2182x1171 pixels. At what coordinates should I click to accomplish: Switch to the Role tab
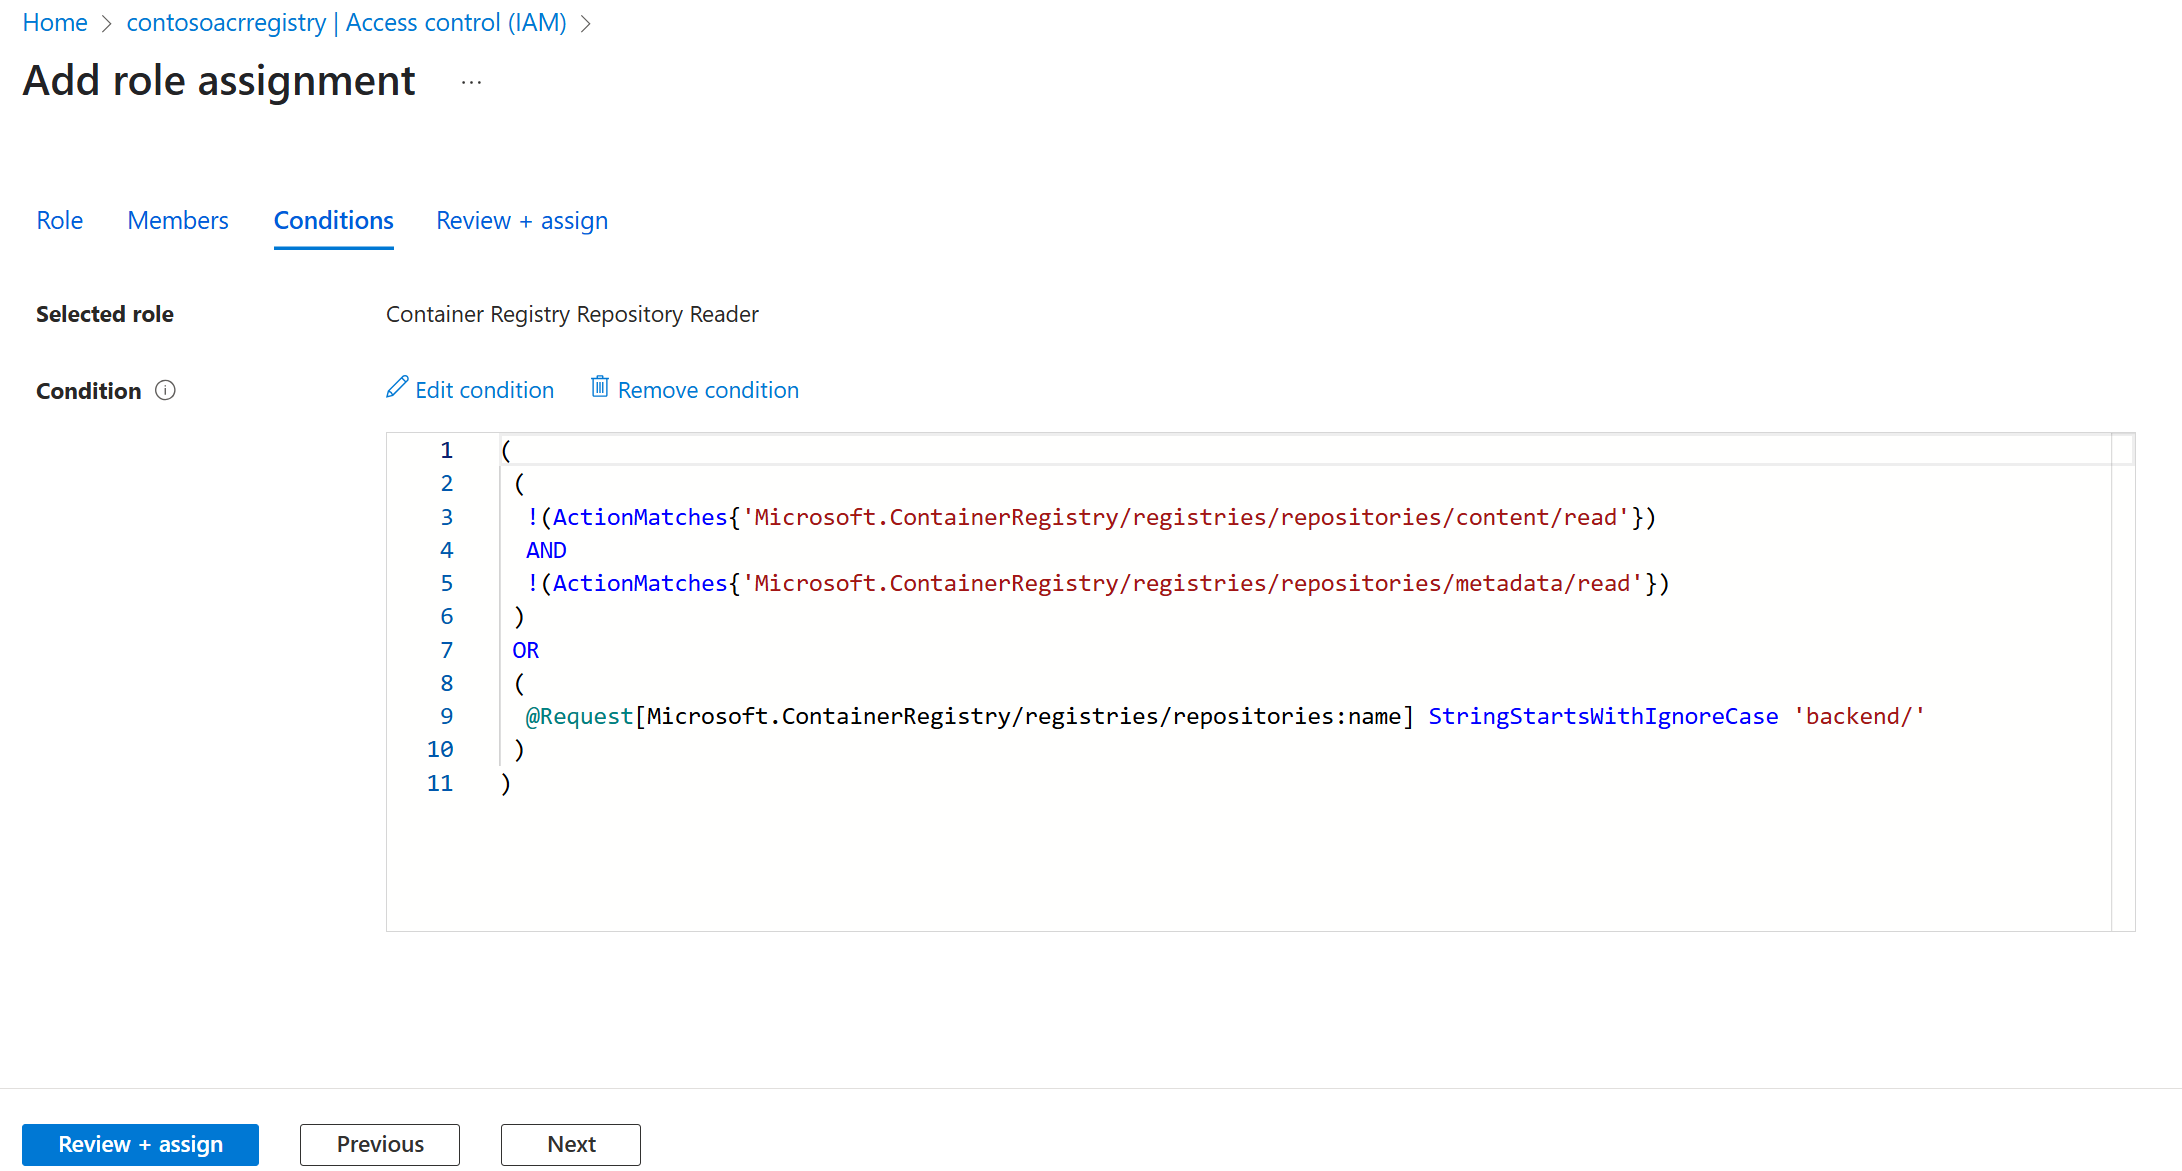pos(59,221)
